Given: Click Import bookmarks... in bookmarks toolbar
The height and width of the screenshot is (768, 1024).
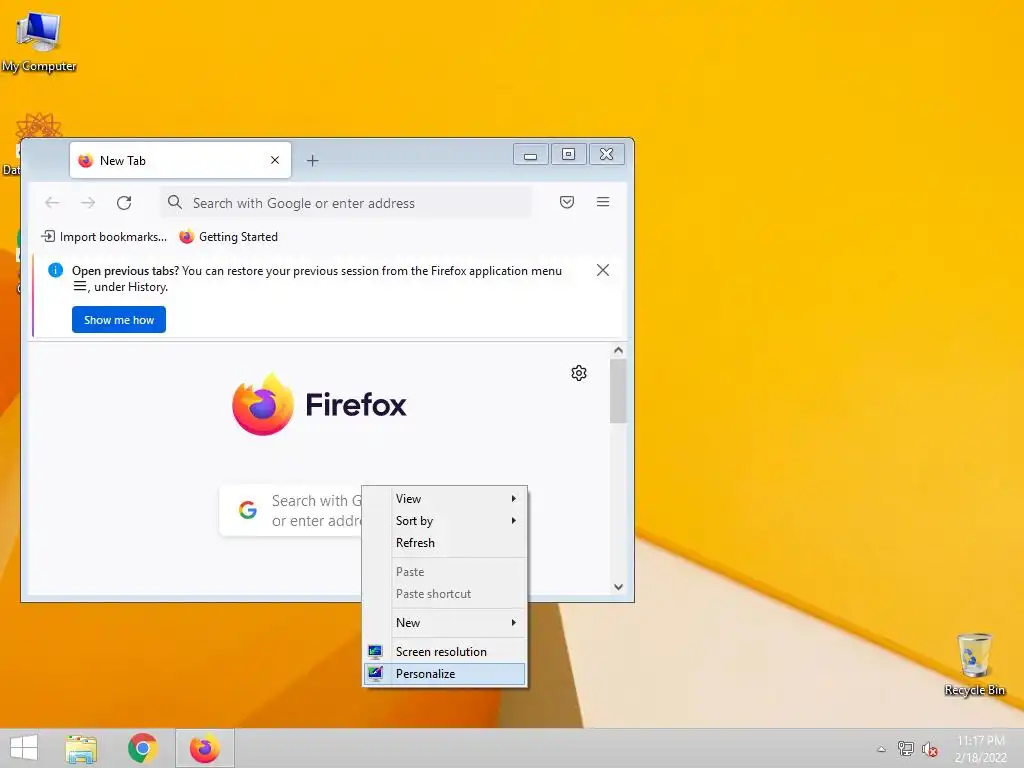Looking at the screenshot, I should pyautogui.click(x=104, y=236).
